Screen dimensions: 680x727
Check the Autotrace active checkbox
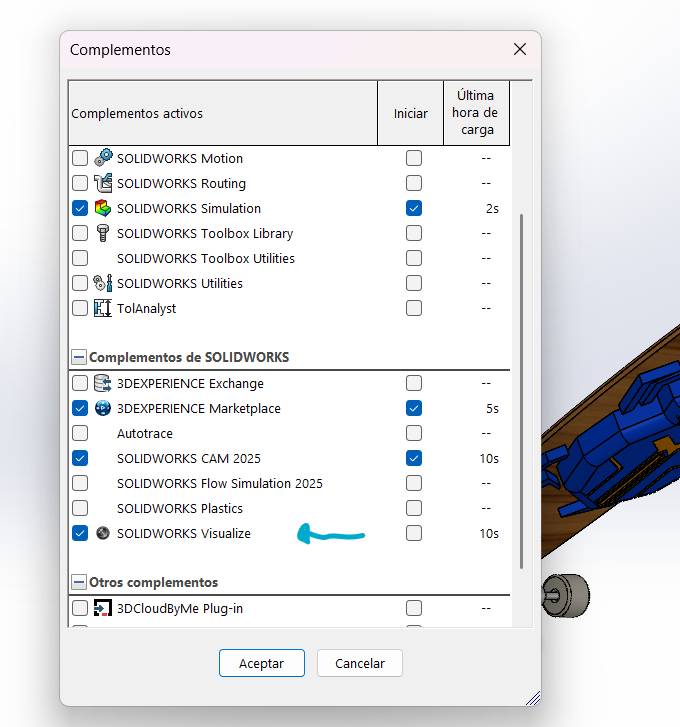pyautogui.click(x=80, y=434)
